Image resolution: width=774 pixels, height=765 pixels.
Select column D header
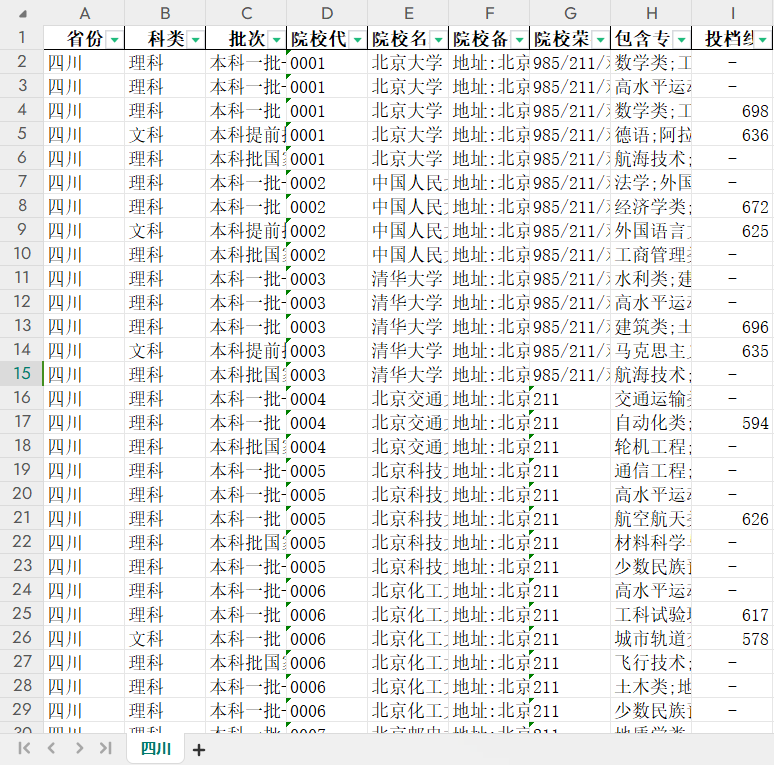pos(327,13)
